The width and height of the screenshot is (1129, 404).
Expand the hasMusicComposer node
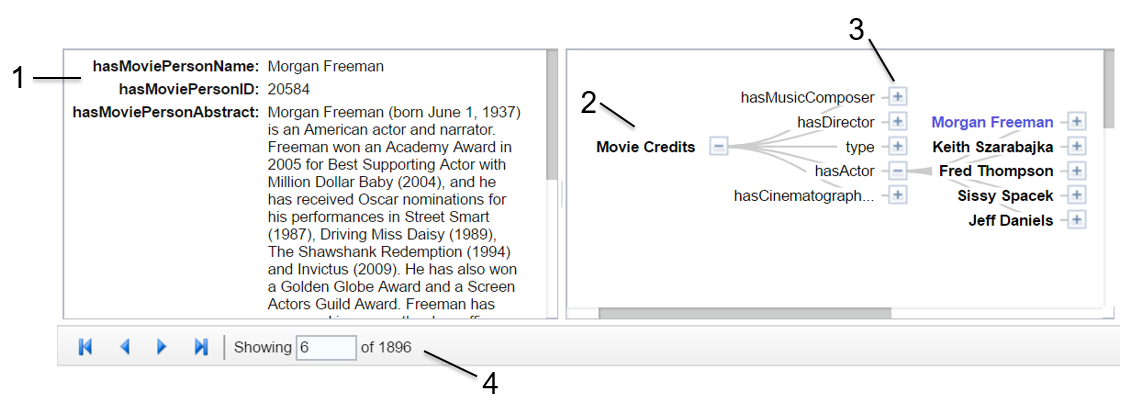pyautogui.click(x=898, y=97)
